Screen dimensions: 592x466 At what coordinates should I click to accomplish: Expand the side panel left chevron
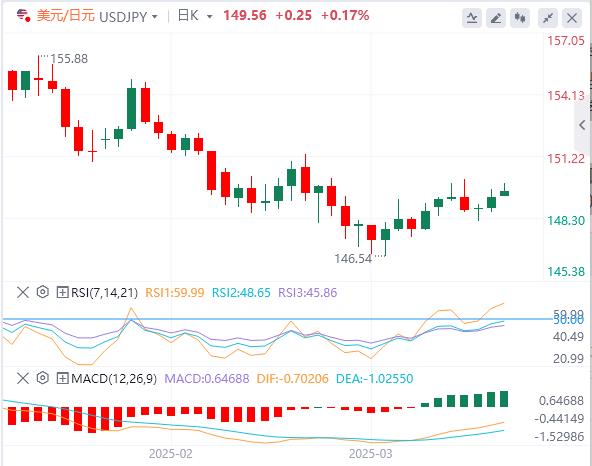[583, 125]
